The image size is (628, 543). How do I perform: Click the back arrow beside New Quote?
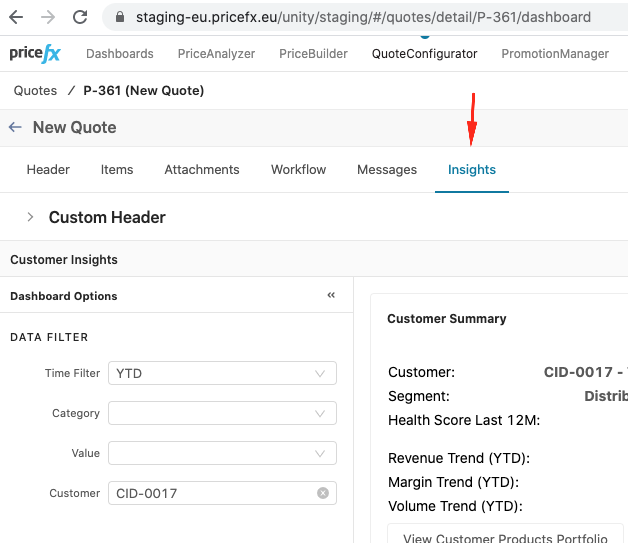click(x=15, y=127)
